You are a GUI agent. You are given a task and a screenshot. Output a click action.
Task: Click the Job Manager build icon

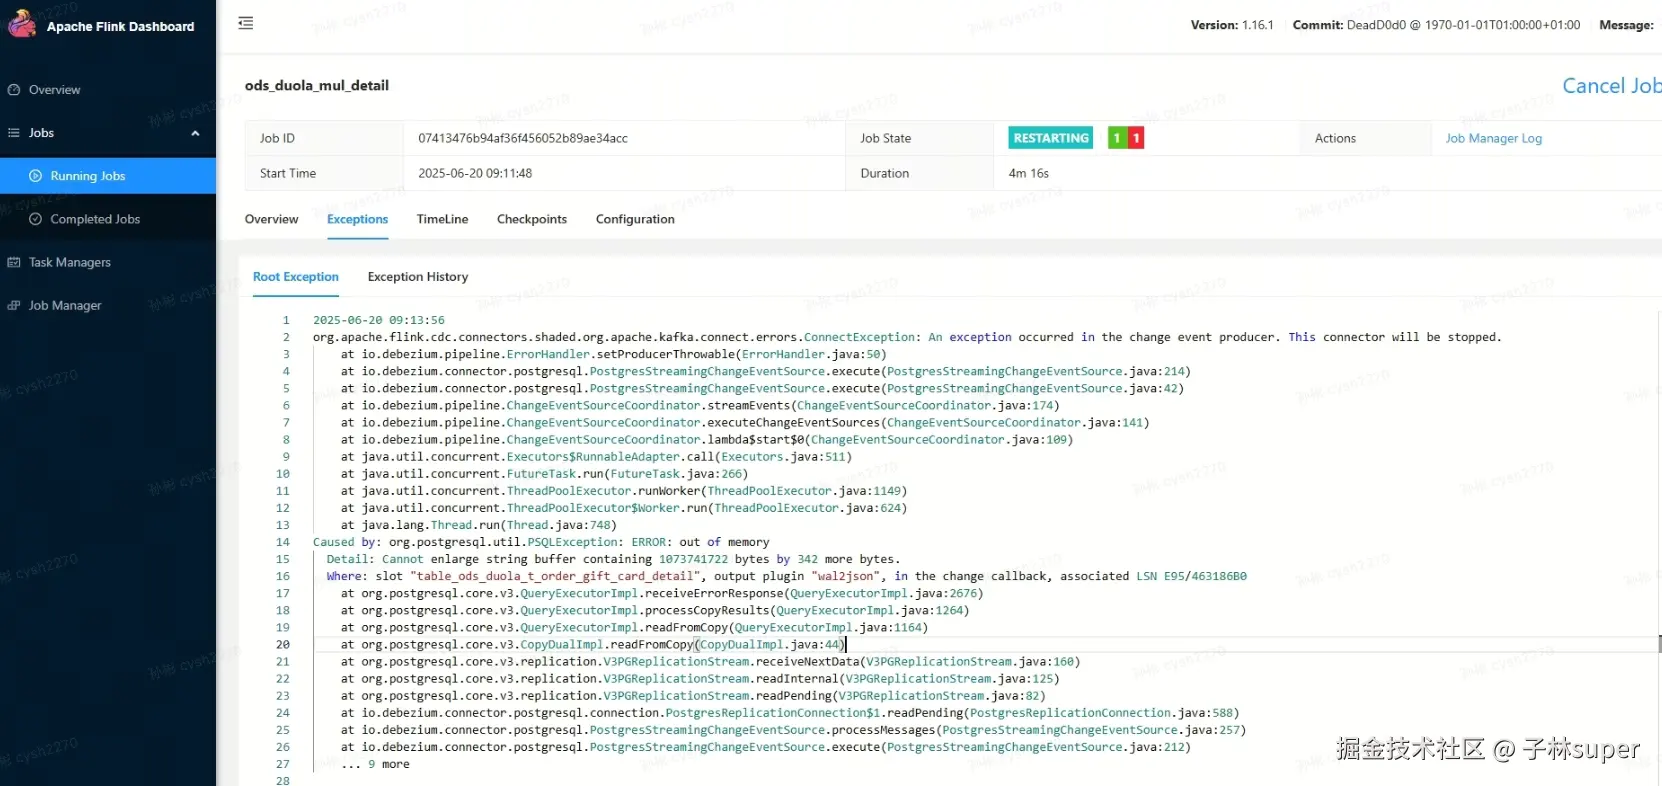click(x=14, y=305)
